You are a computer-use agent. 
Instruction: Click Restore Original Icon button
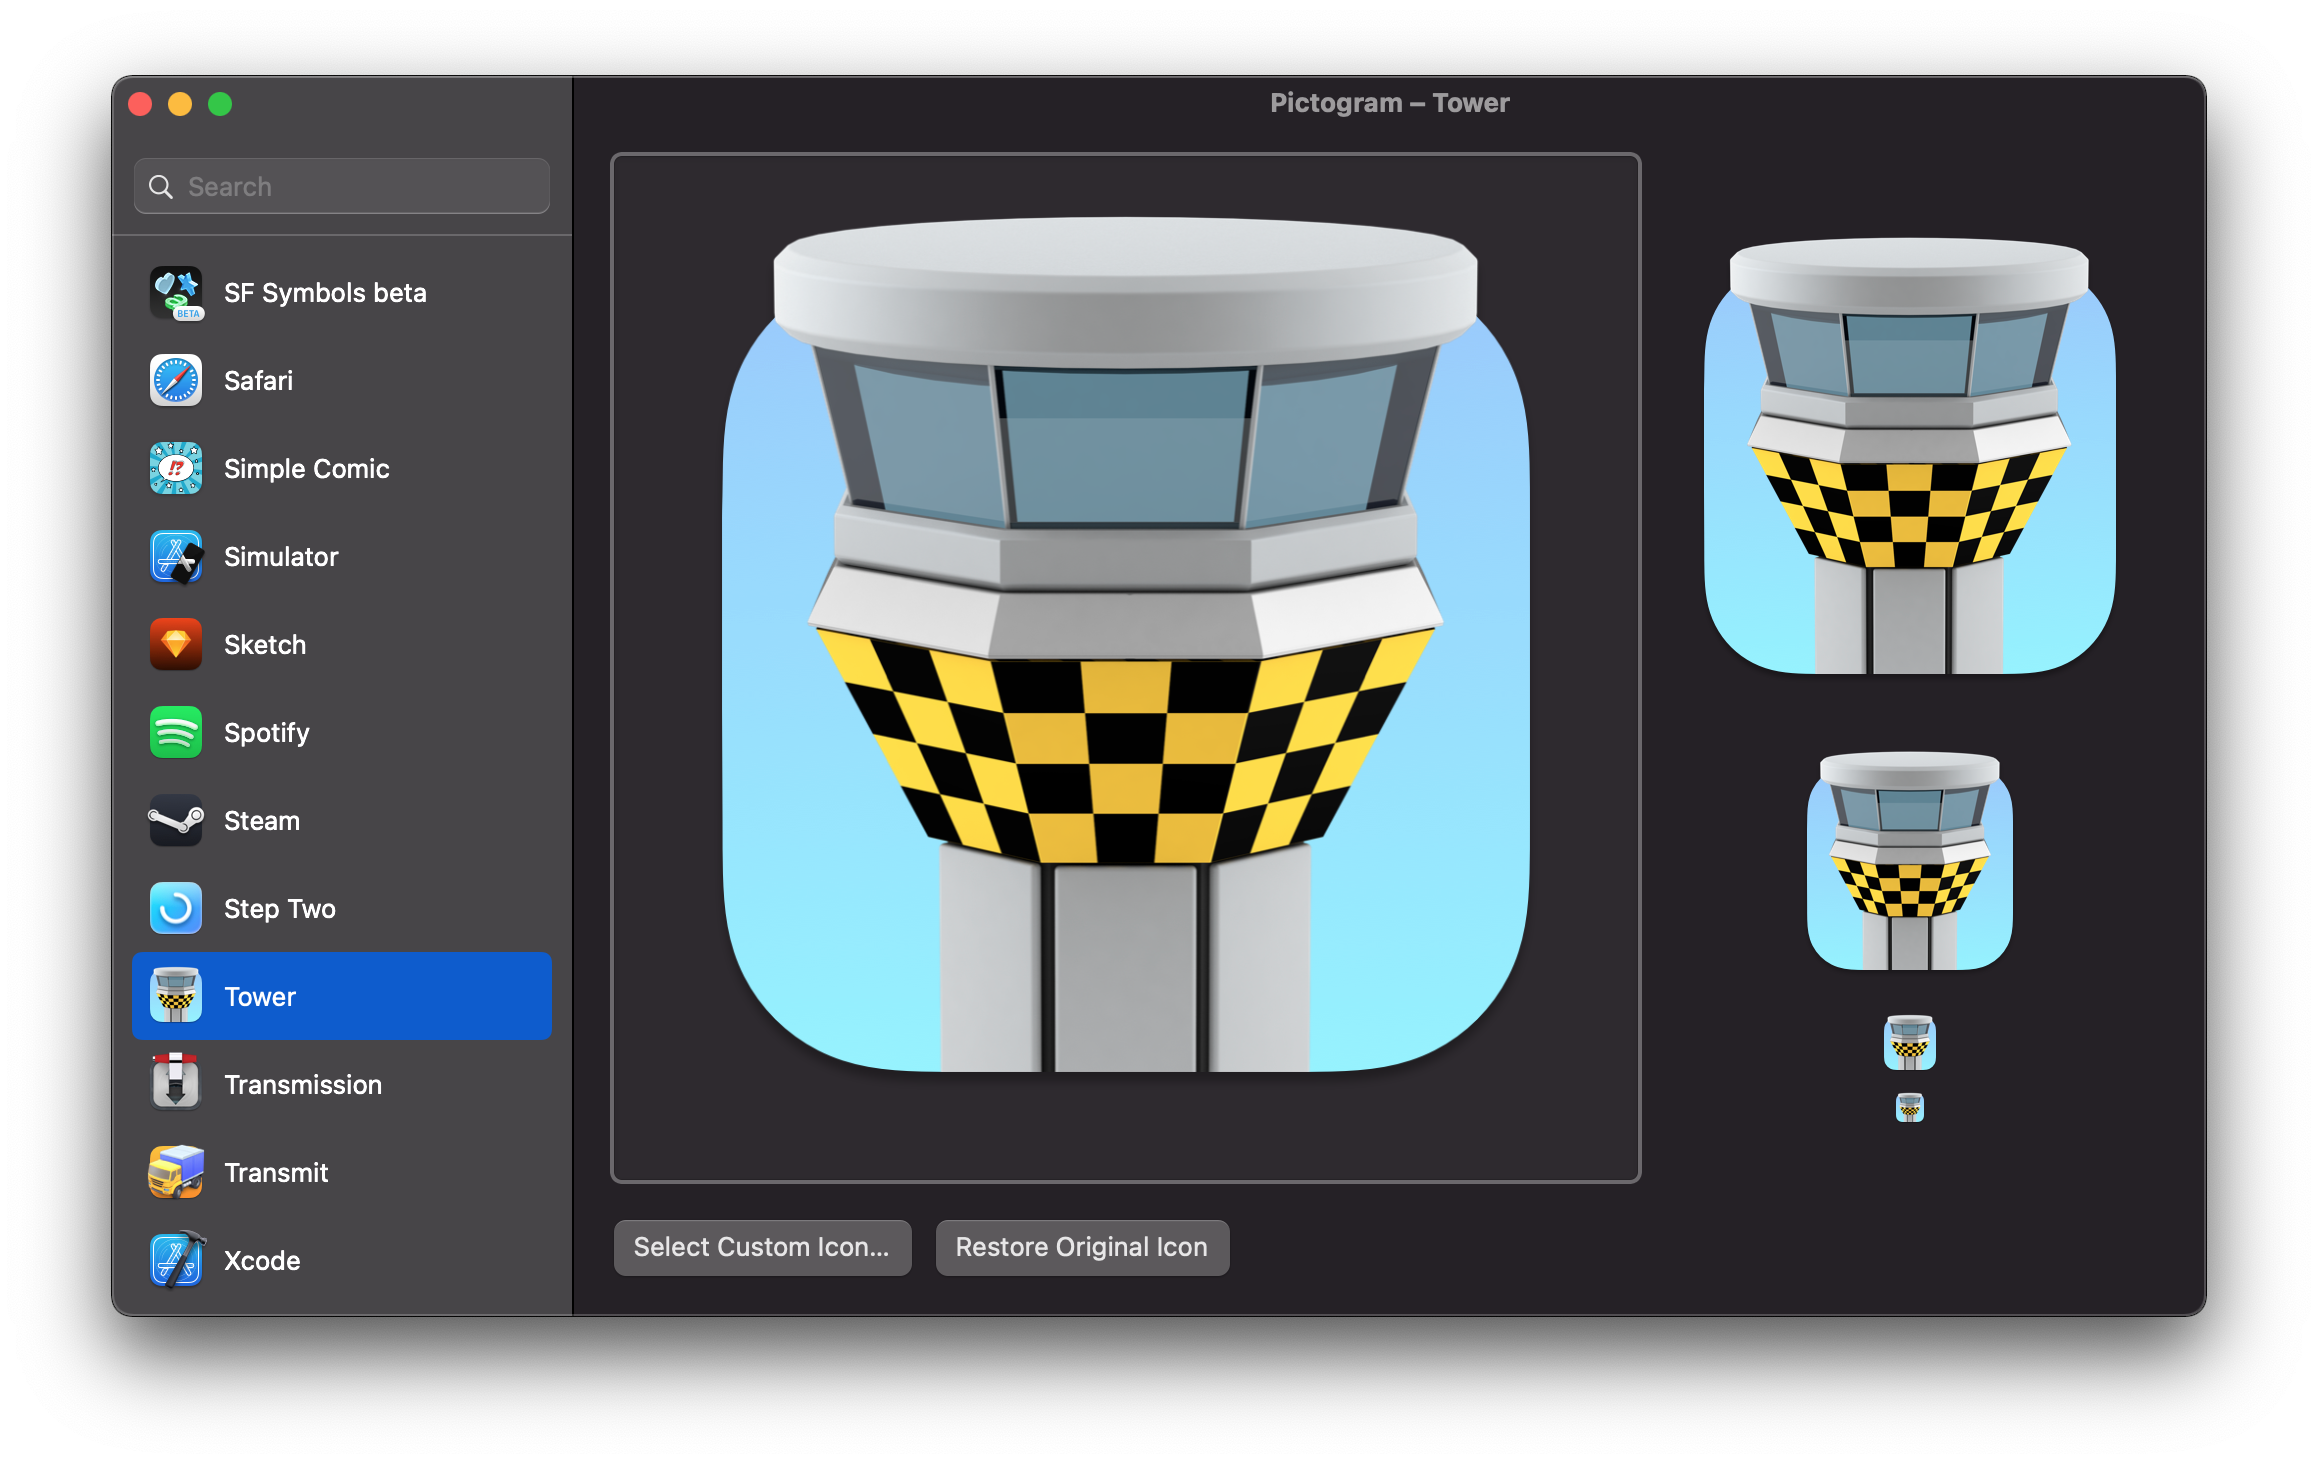[1081, 1247]
